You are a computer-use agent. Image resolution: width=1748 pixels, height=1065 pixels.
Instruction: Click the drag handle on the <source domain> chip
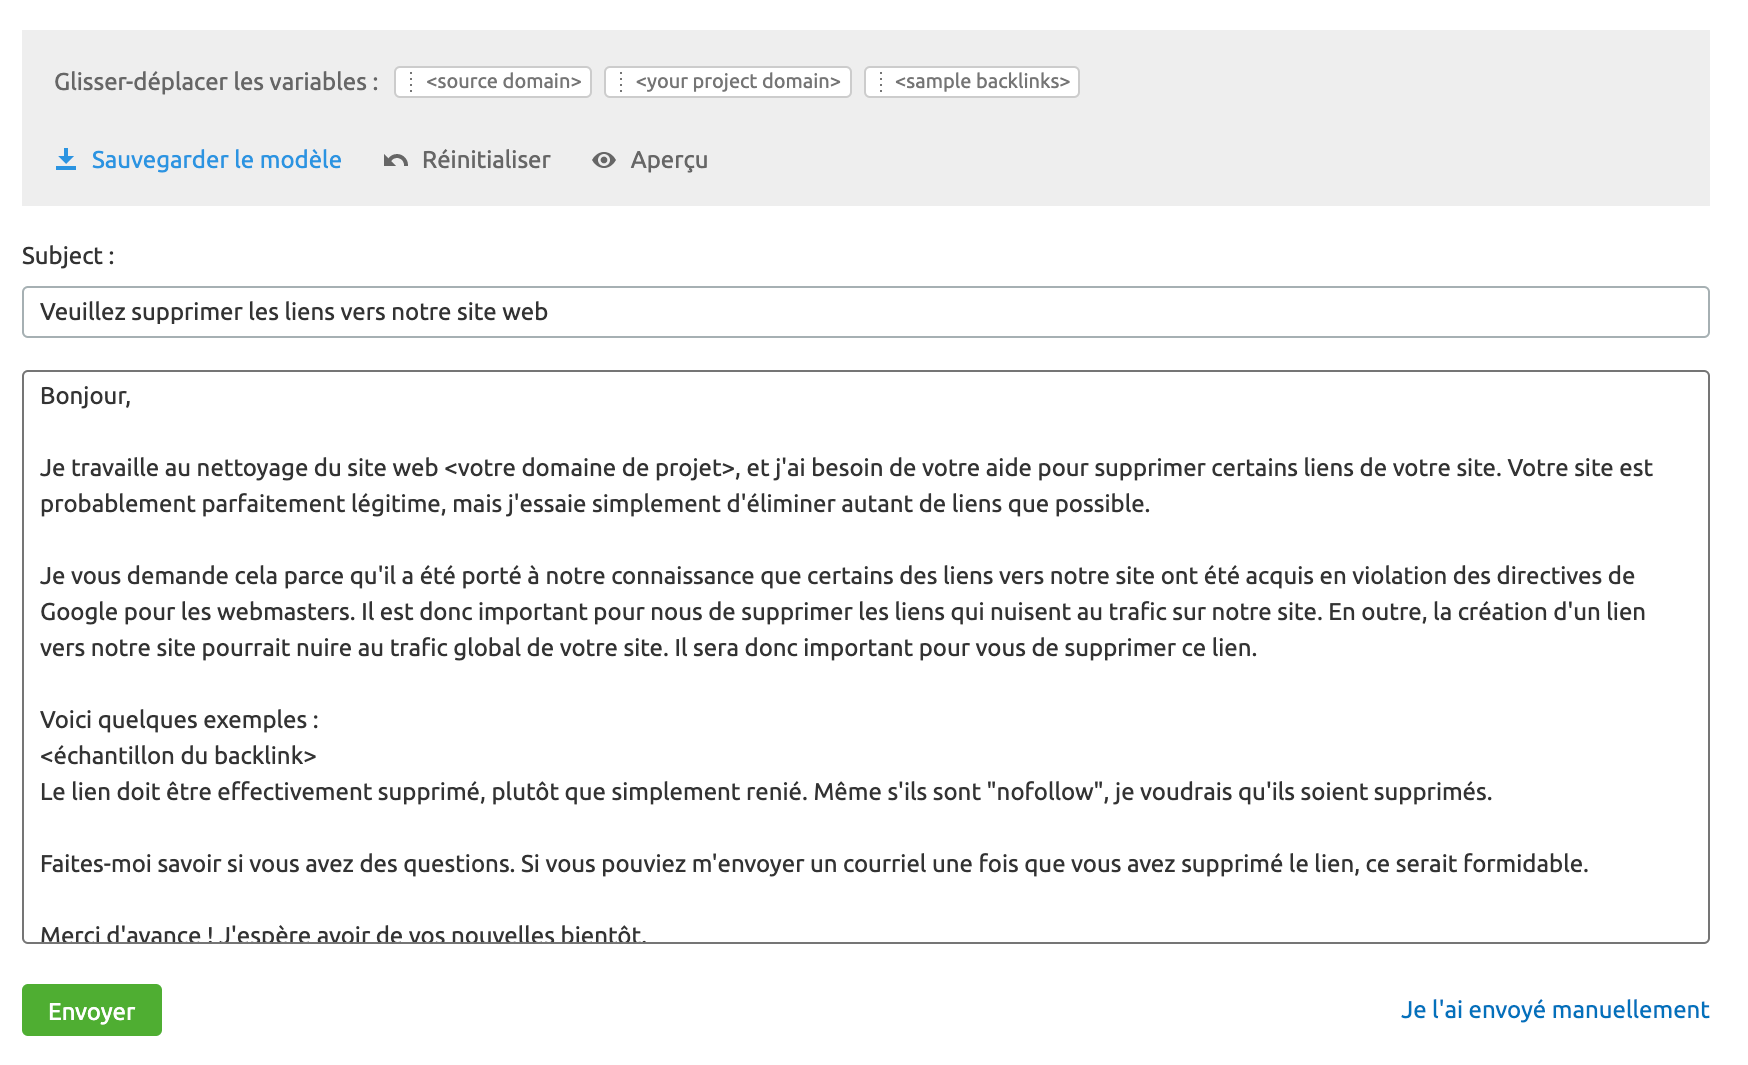click(410, 82)
